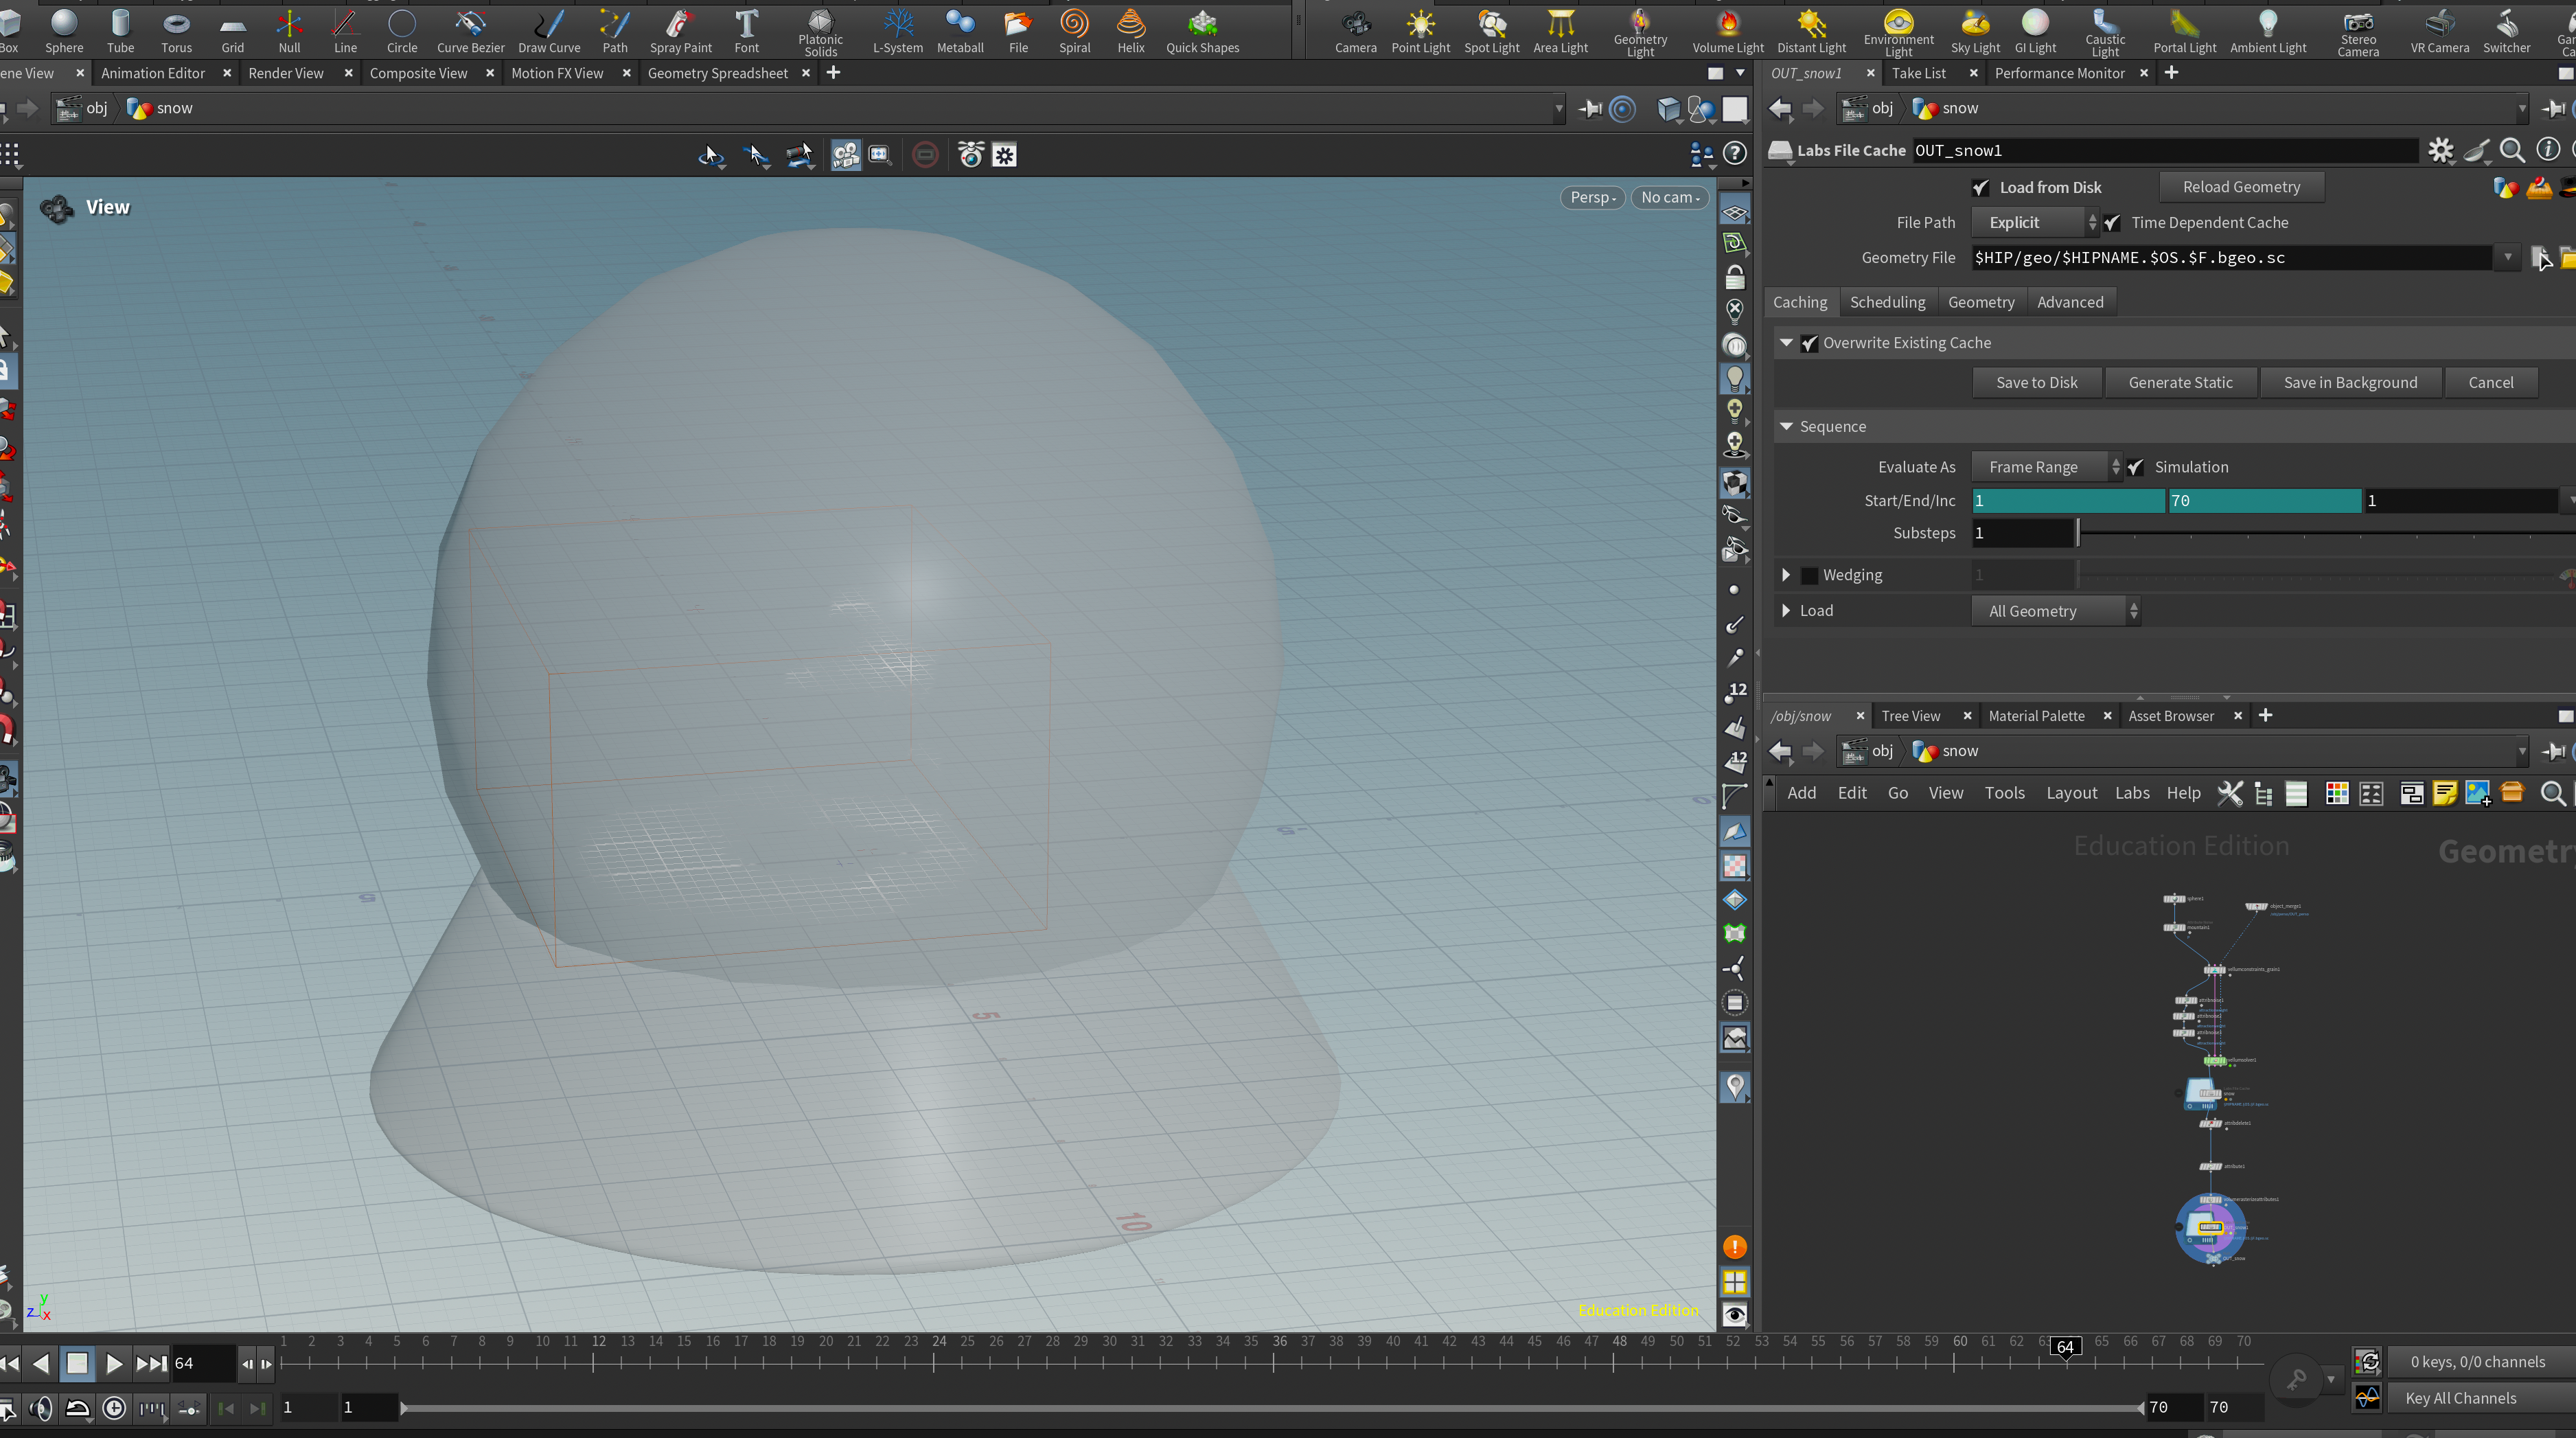
Task: Click the Reload Geometry button
Action: (2241, 187)
